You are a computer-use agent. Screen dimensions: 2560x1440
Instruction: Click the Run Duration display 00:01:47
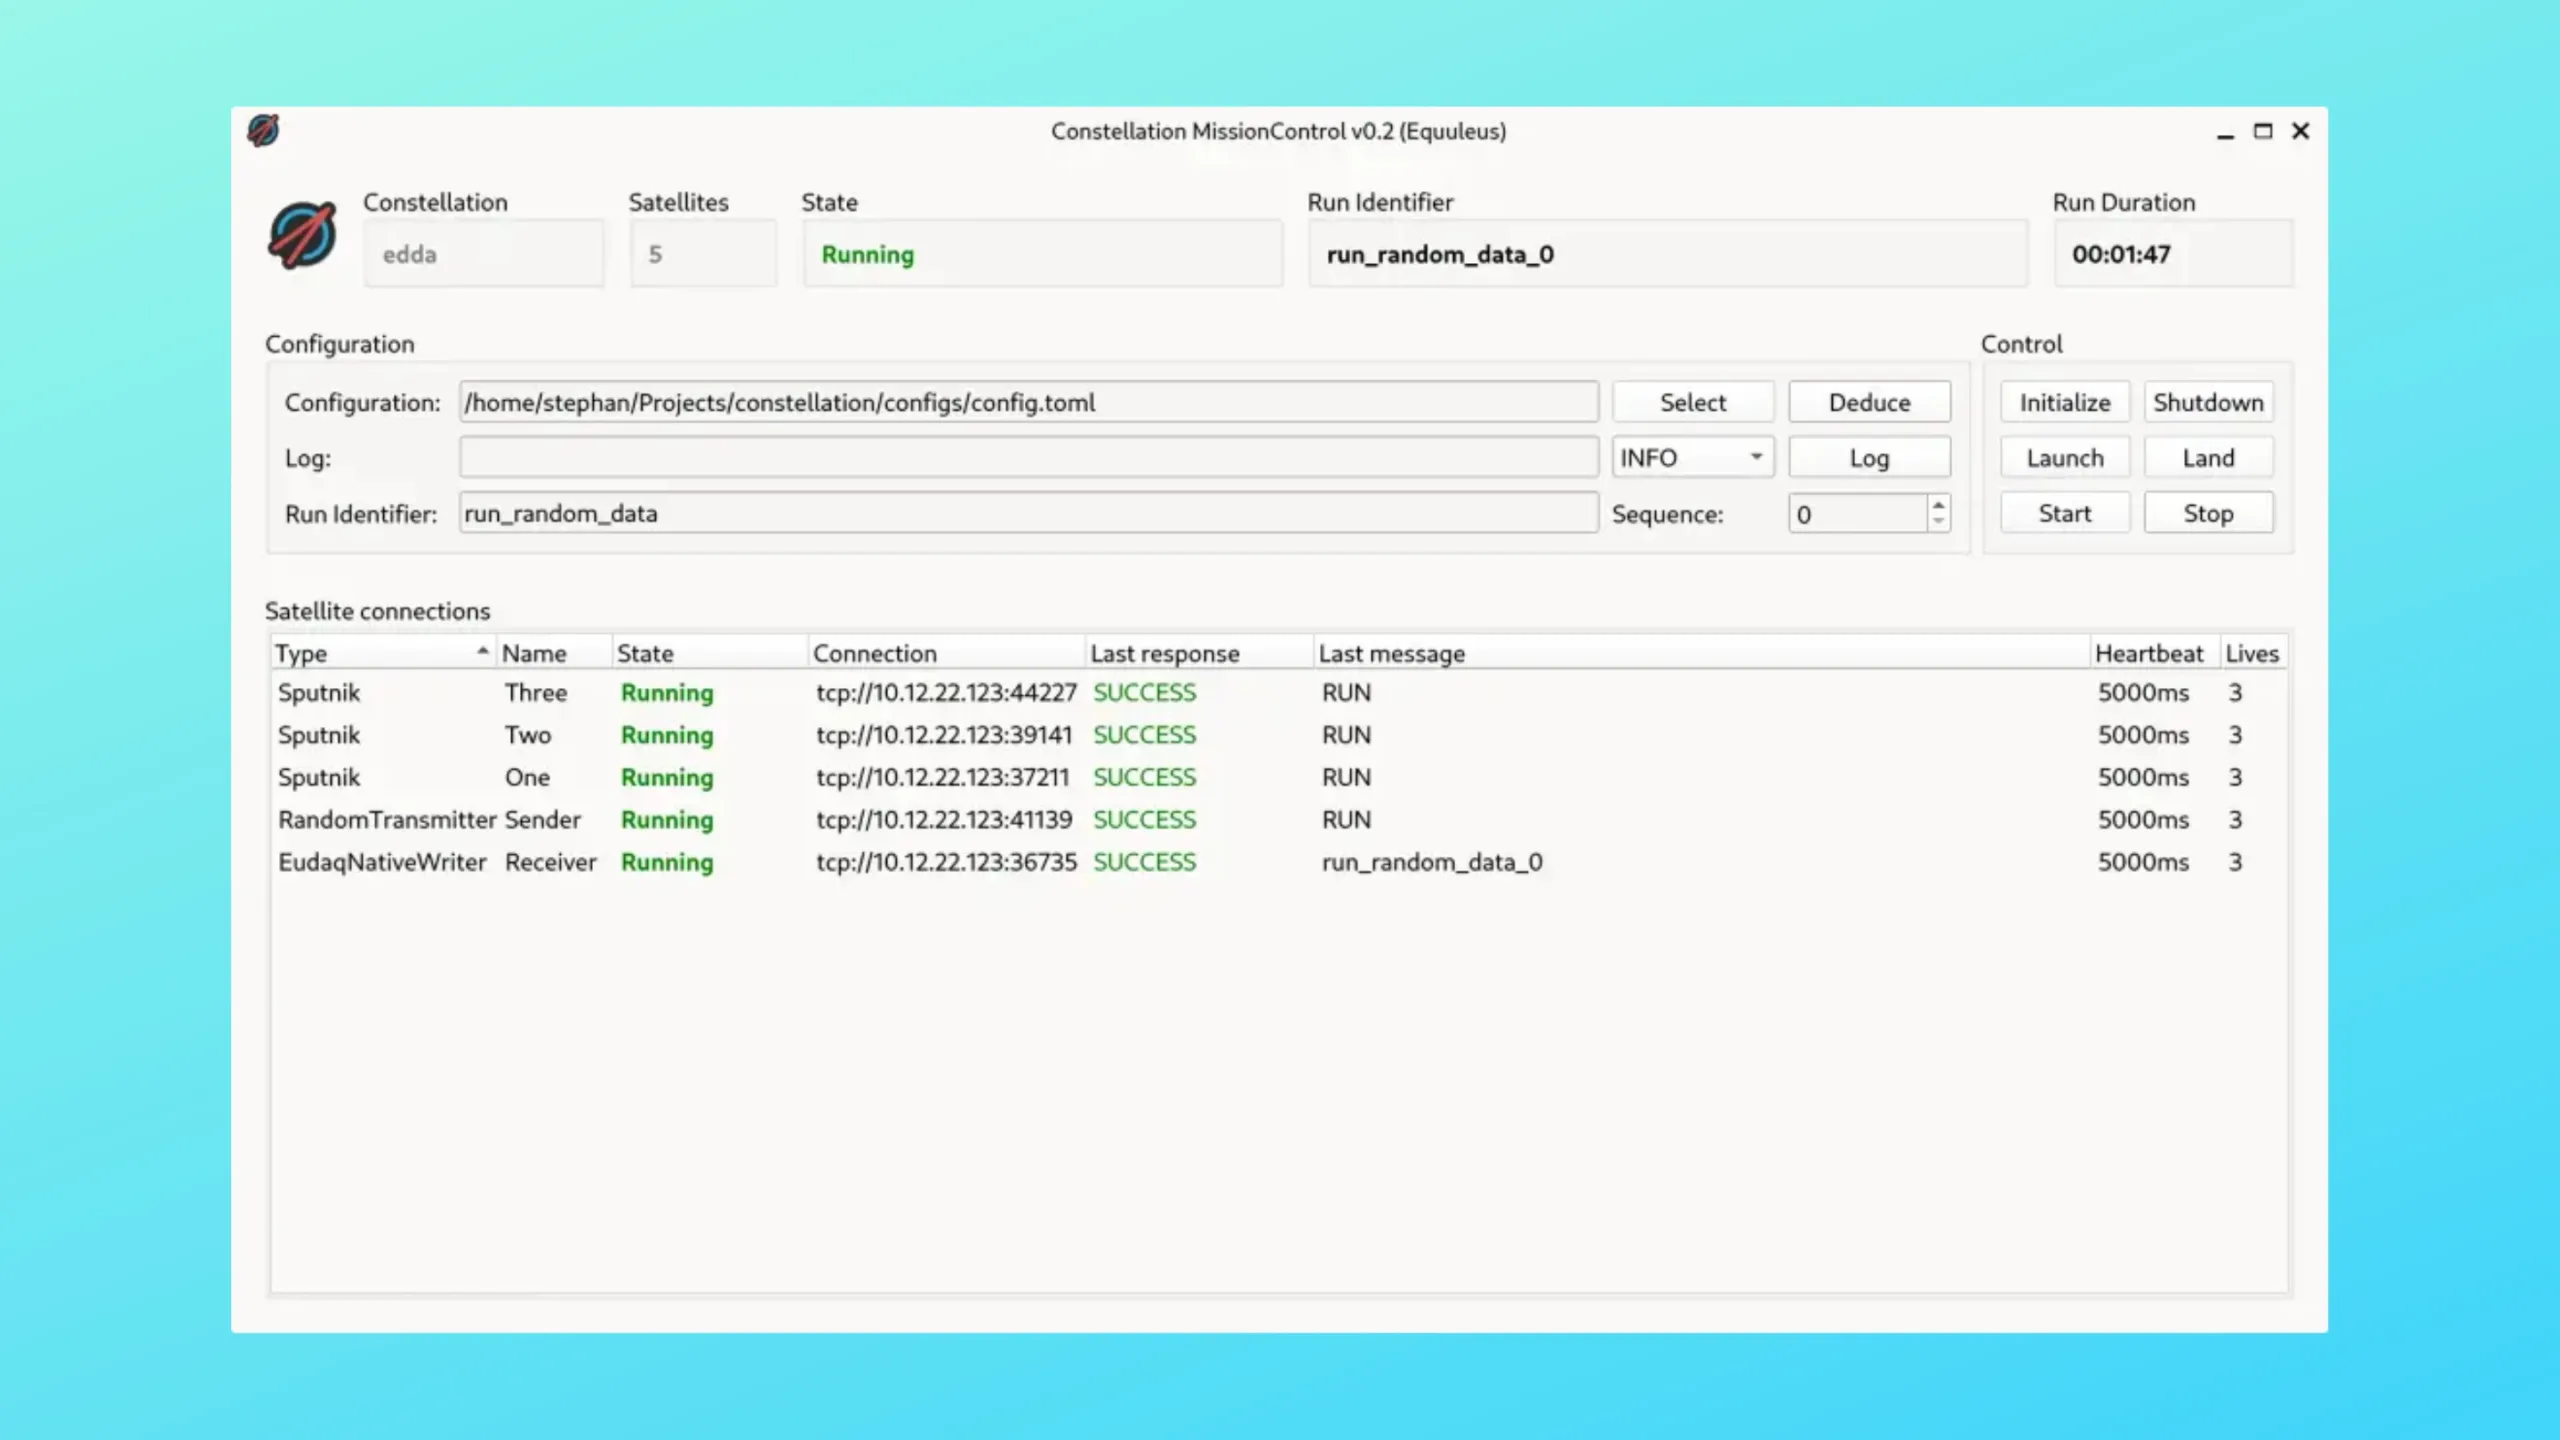coord(2173,254)
